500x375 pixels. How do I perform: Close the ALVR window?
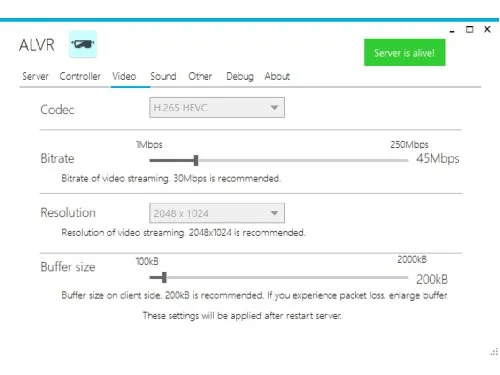[x=487, y=29]
